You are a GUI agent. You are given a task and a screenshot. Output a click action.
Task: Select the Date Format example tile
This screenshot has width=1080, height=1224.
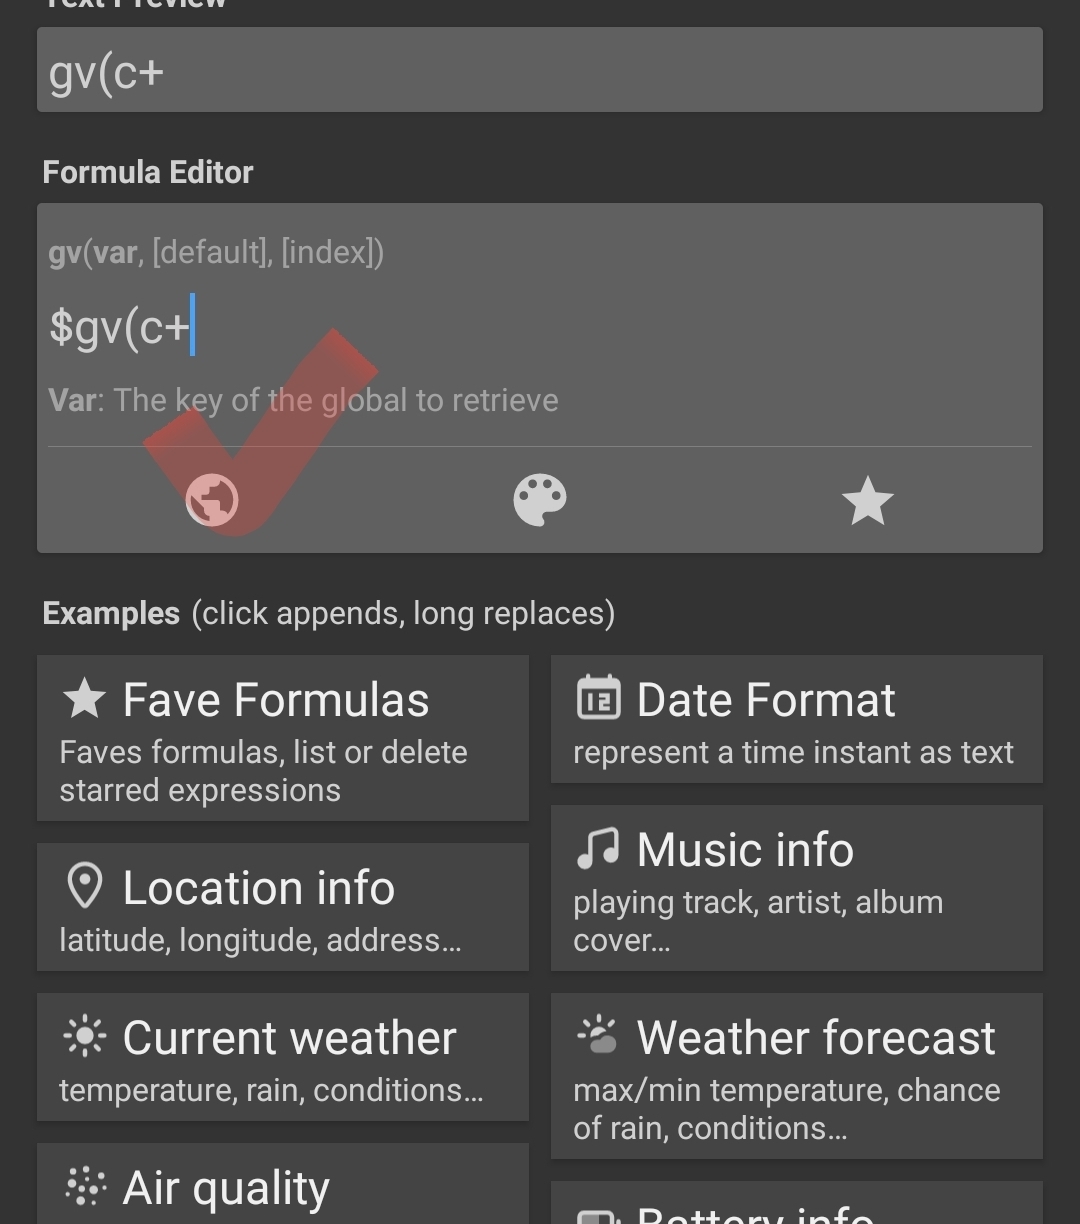click(796, 719)
